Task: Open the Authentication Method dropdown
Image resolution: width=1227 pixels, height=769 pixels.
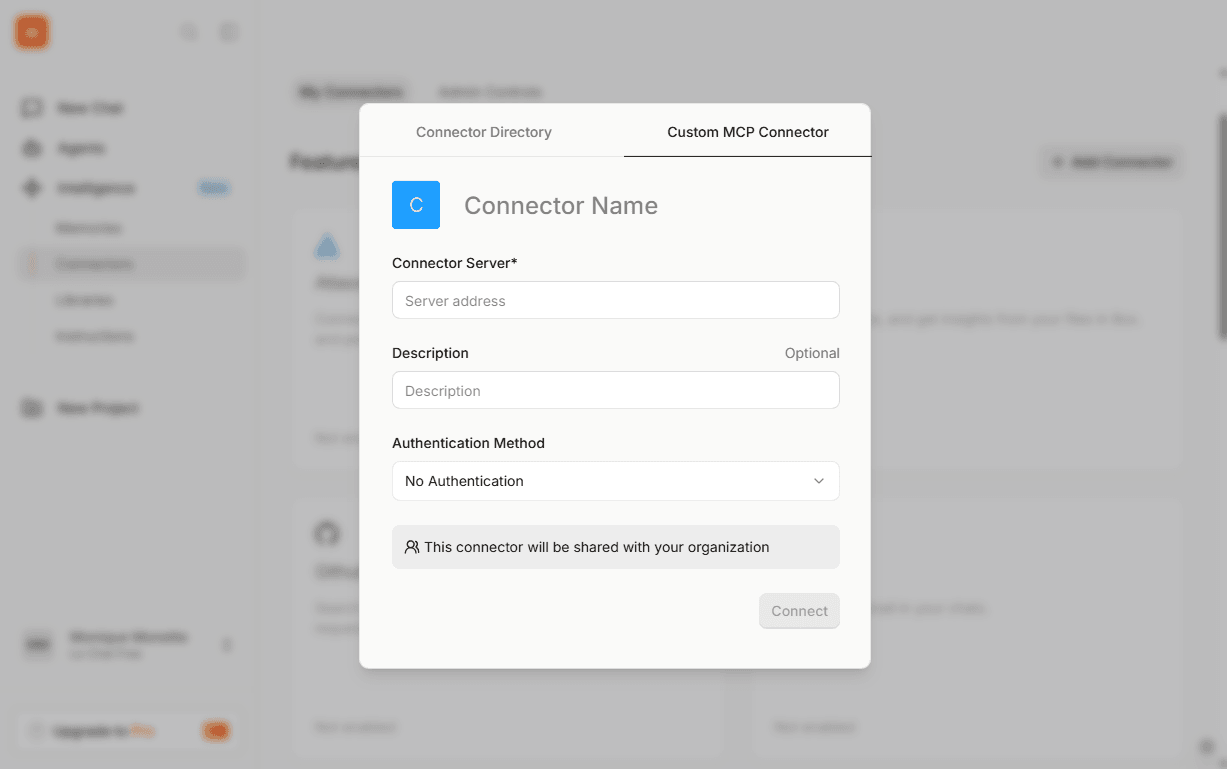Action: click(x=615, y=481)
